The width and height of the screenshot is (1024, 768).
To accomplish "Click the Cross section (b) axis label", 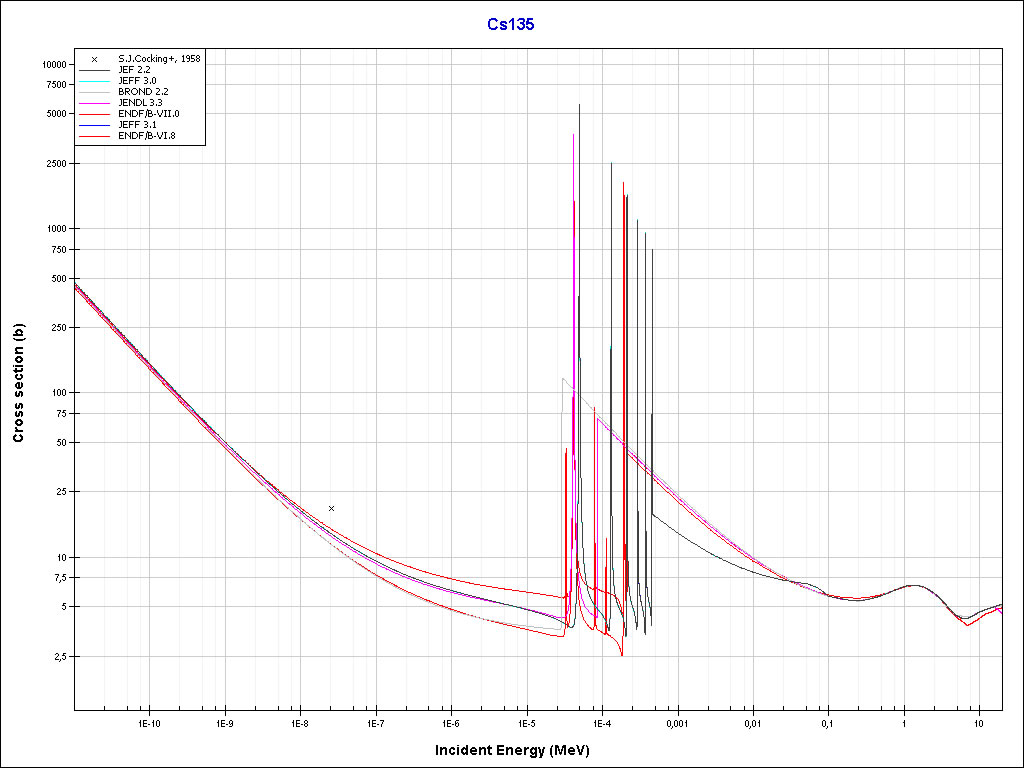I will (x=18, y=384).
